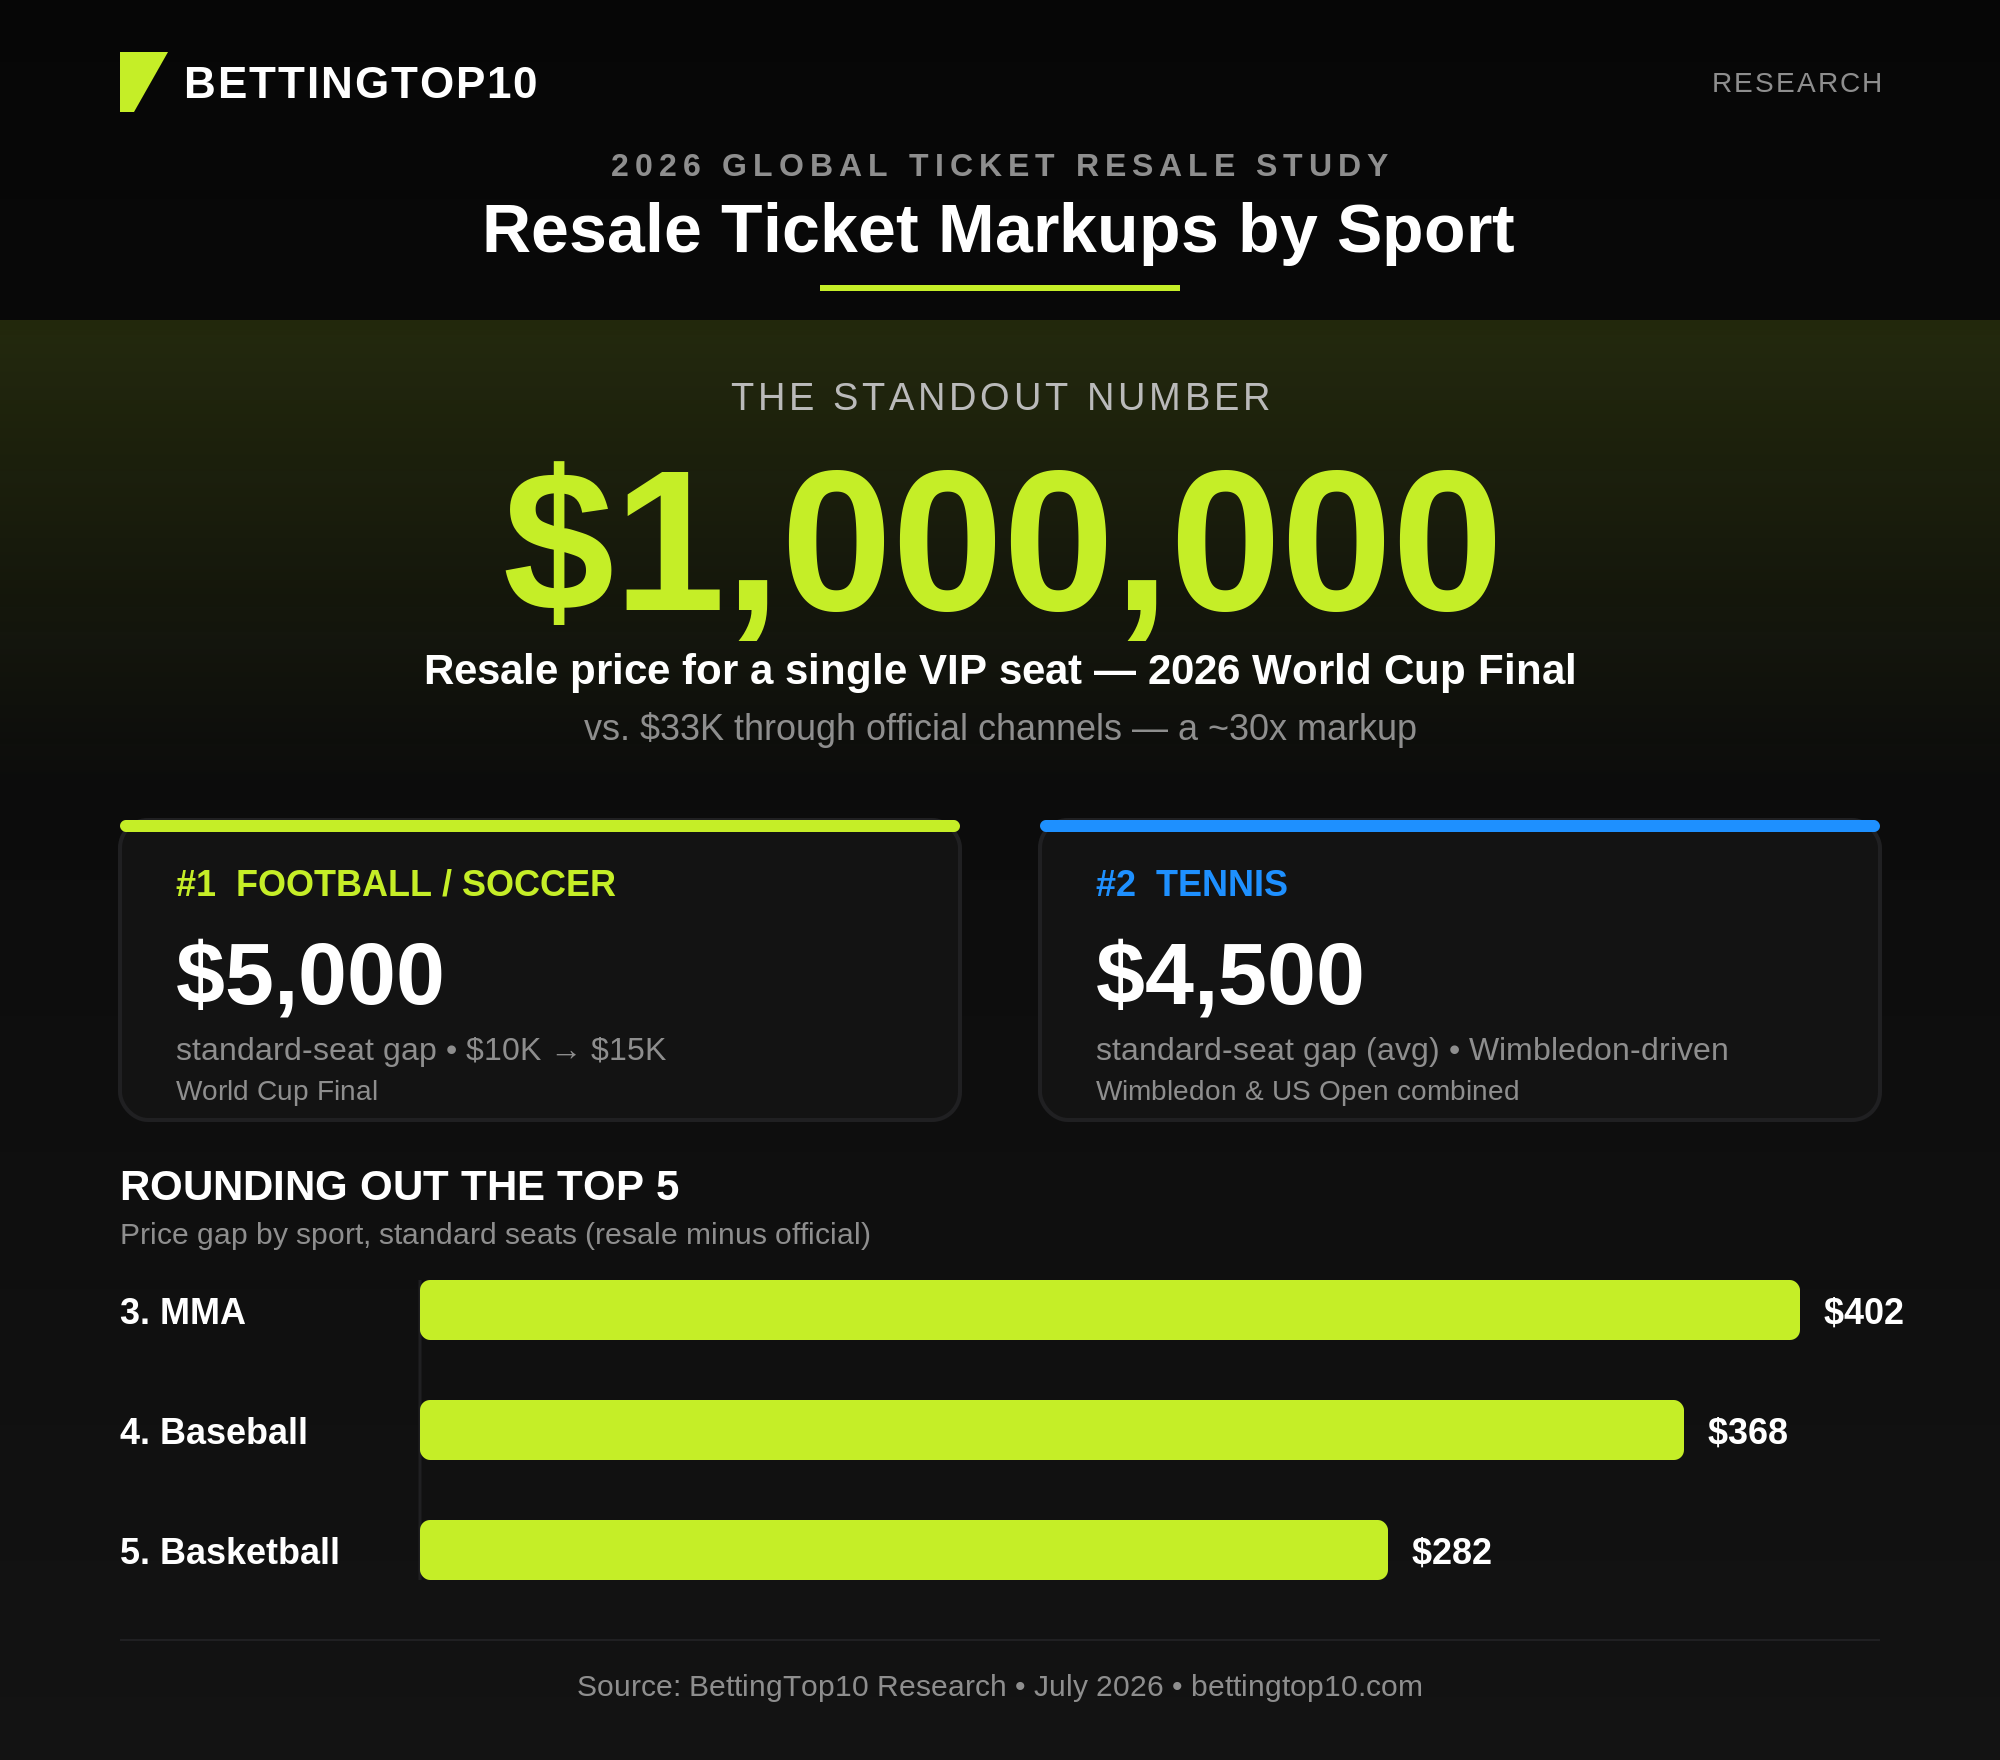Select the Baseball bar showing $368
Screen dimensions: 2000x1760
tap(1052, 1430)
